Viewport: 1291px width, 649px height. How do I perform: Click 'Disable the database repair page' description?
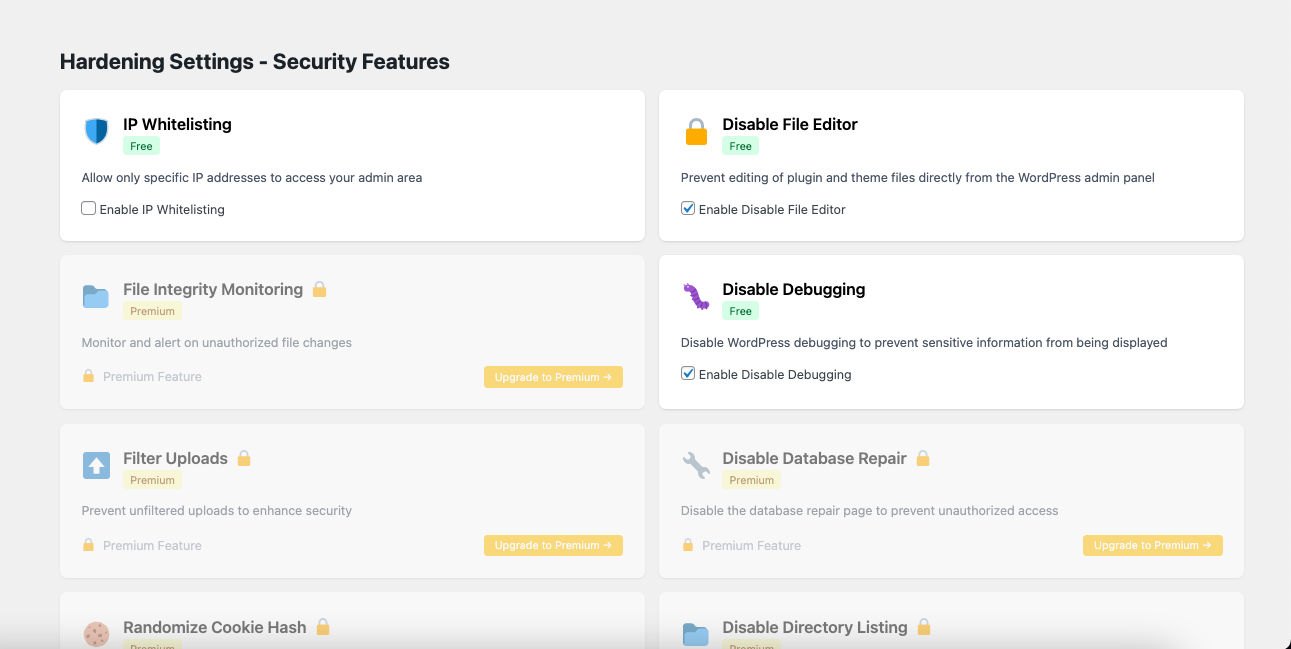(869, 510)
